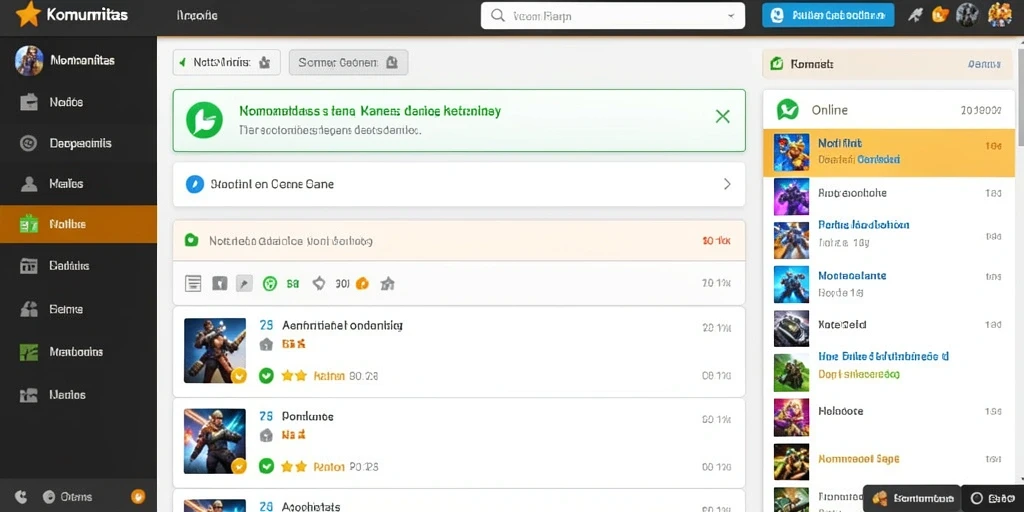Click the magnifier icon in search box
This screenshot has height=512, width=1024.
click(x=498, y=16)
